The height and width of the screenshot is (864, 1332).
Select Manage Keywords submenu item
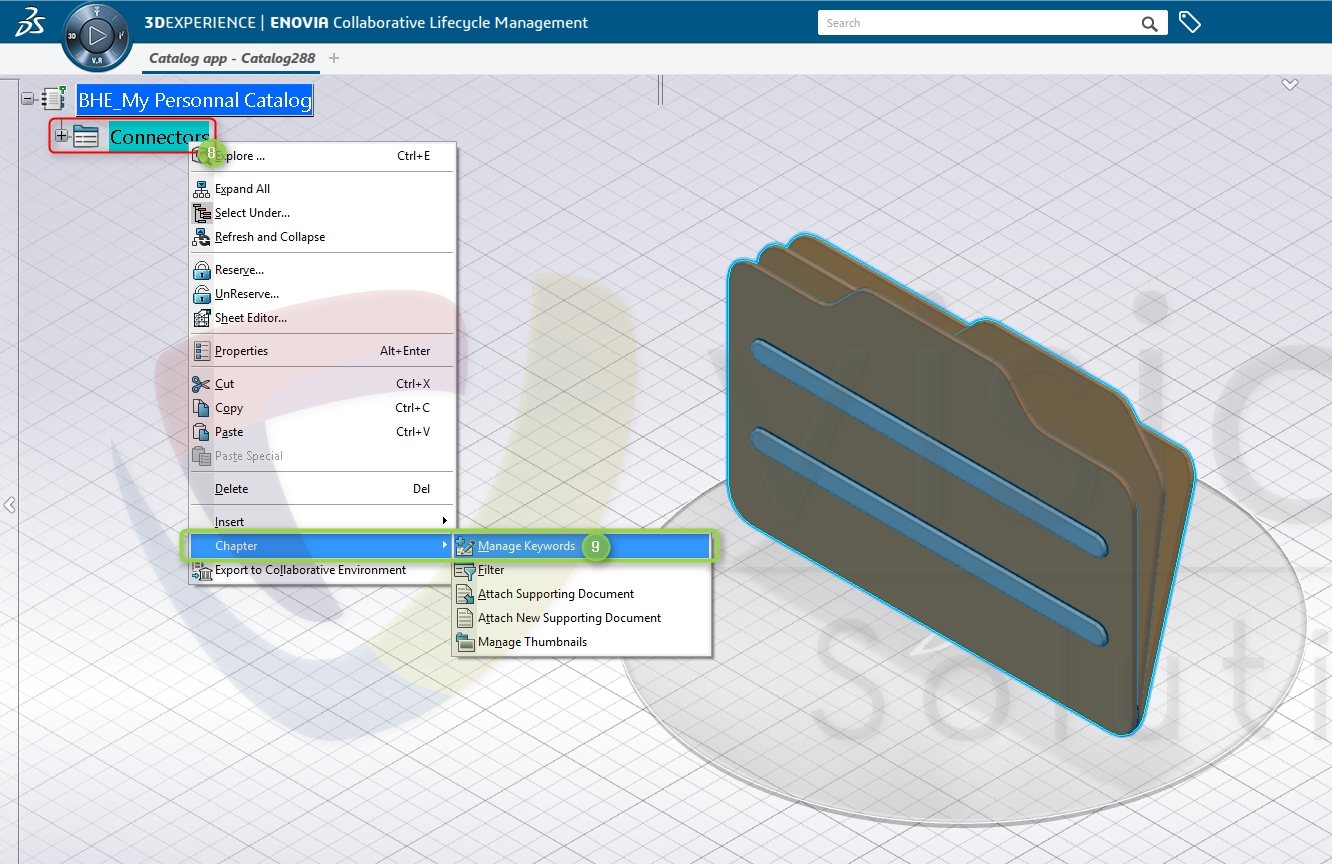tap(582, 546)
